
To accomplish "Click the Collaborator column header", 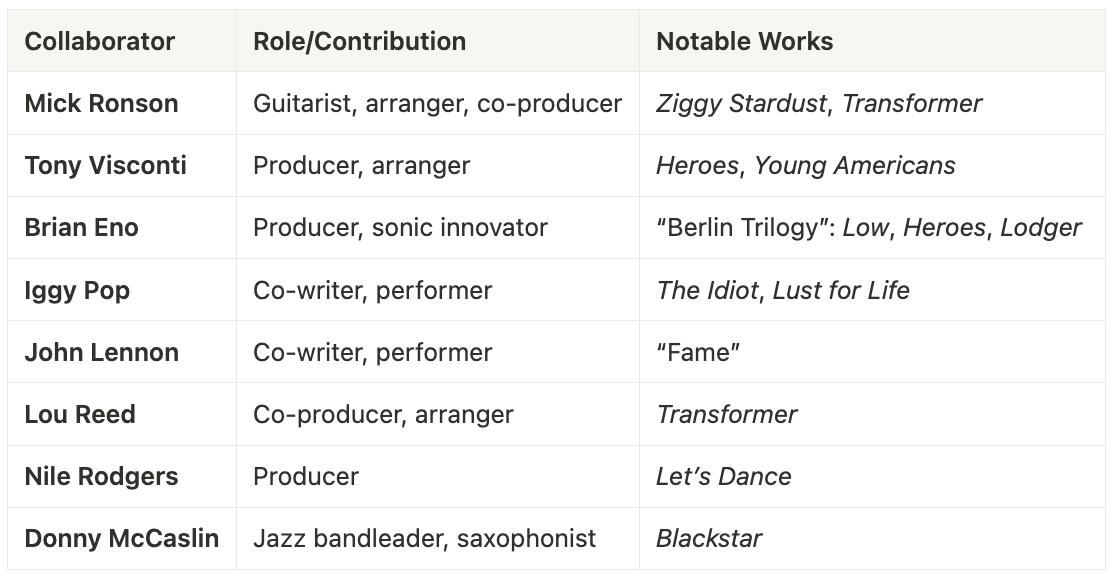I will (x=121, y=41).
